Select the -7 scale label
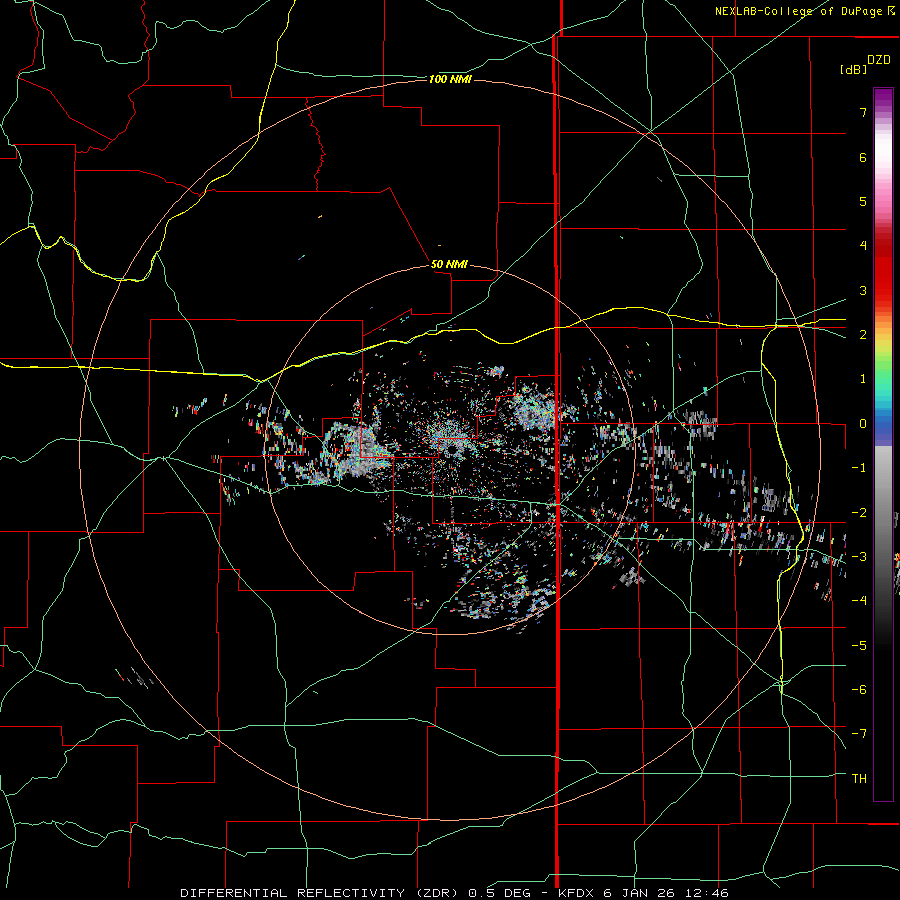This screenshot has height=900, width=900. click(x=859, y=734)
